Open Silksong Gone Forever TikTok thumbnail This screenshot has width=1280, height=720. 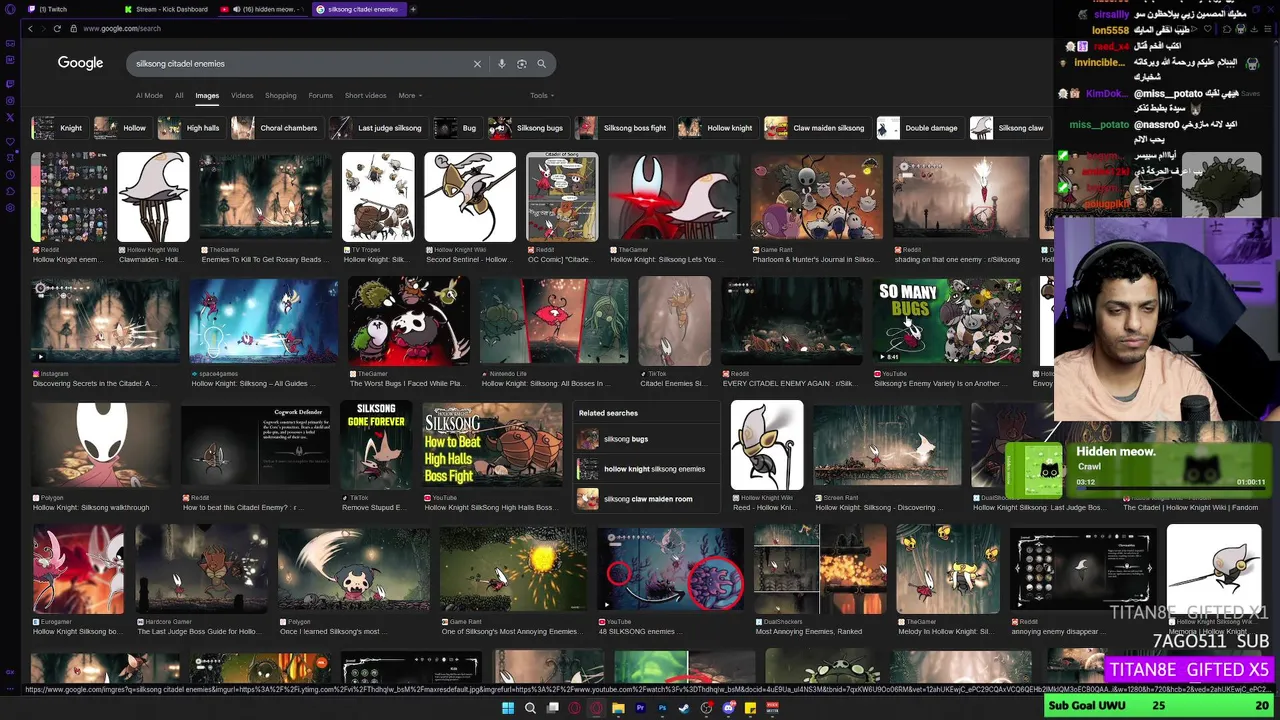point(376,445)
